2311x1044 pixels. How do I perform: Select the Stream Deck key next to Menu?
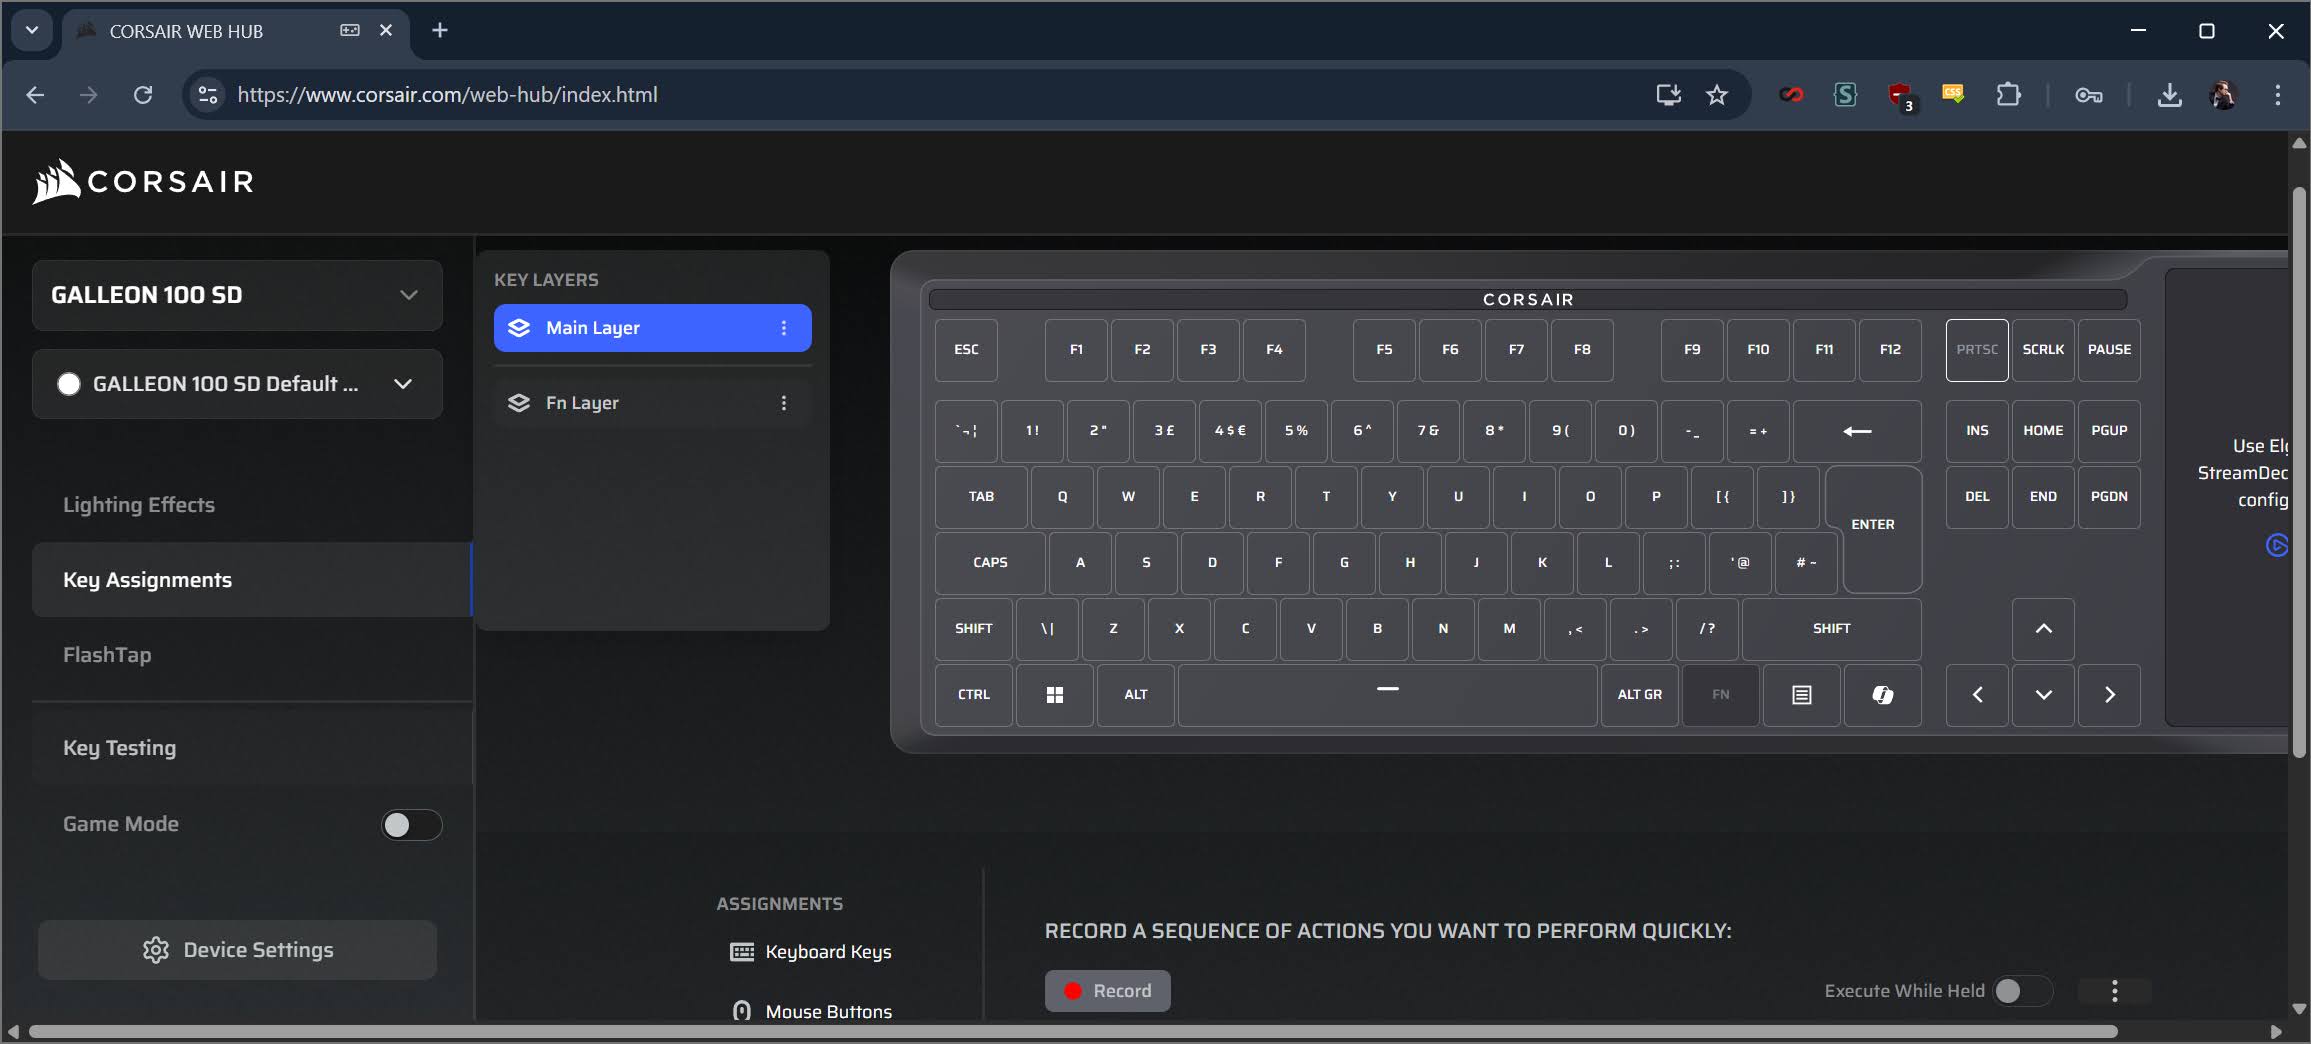click(1882, 695)
